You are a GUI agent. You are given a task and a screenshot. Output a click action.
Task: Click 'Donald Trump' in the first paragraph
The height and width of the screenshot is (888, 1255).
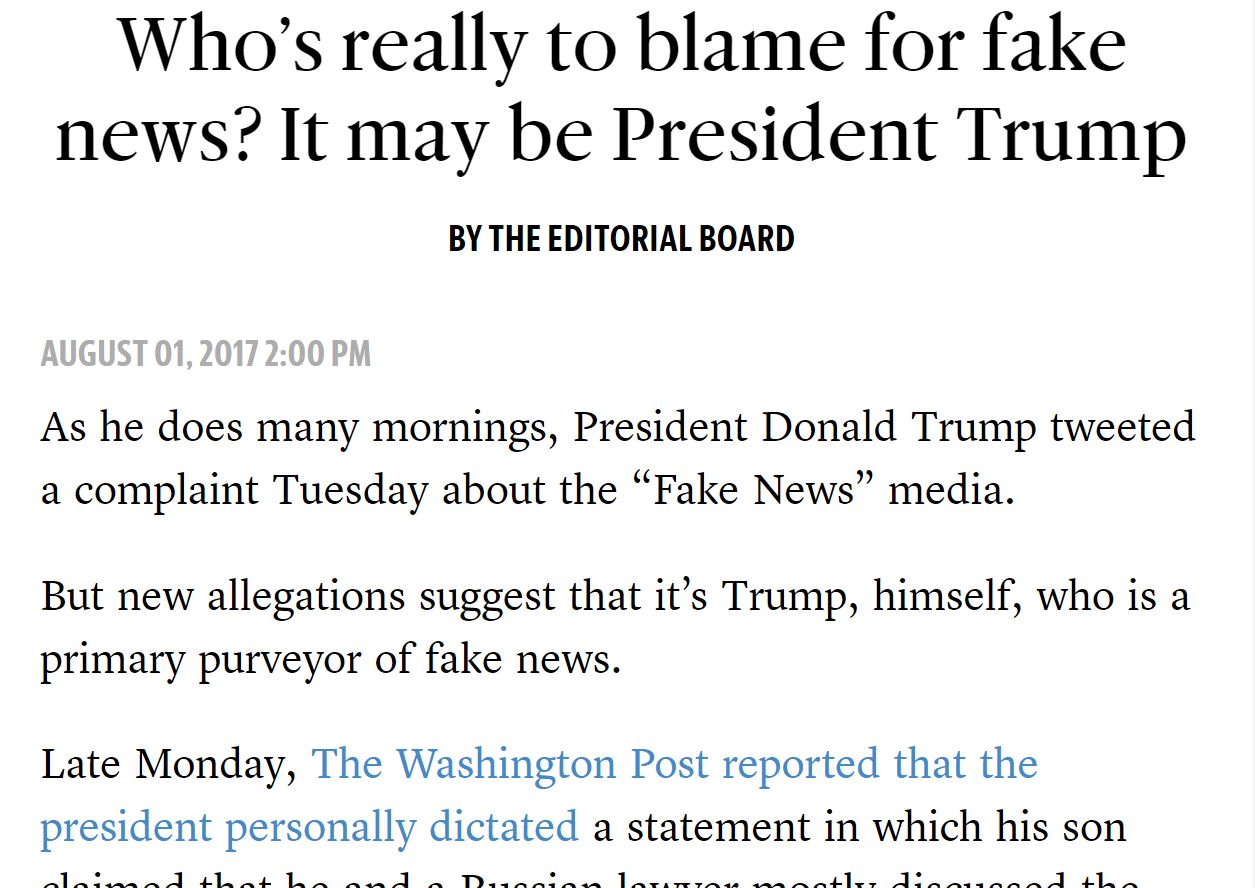(899, 428)
